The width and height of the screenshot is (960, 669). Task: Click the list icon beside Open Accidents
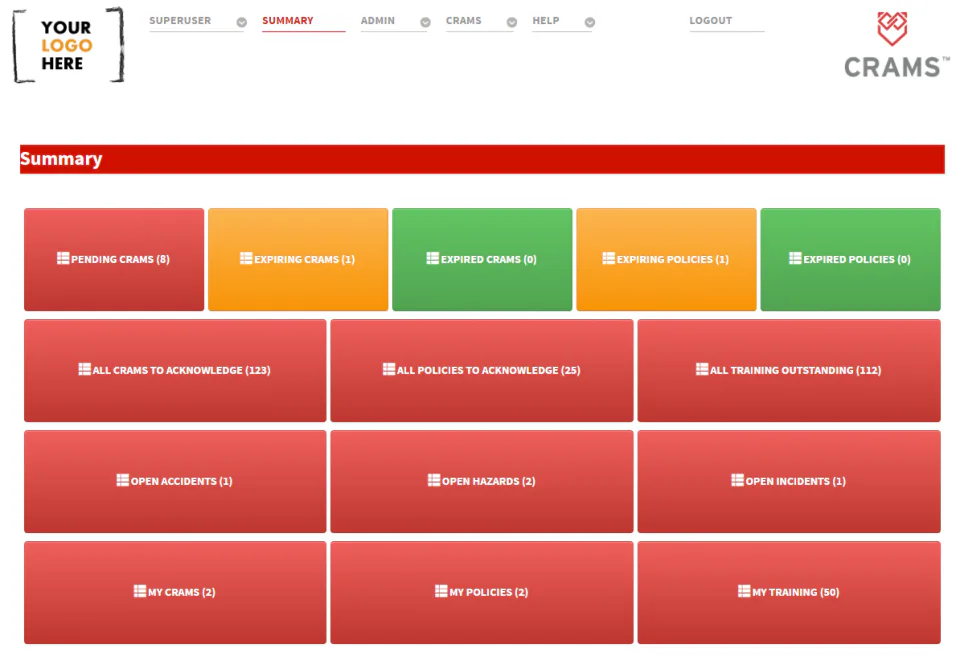122,480
